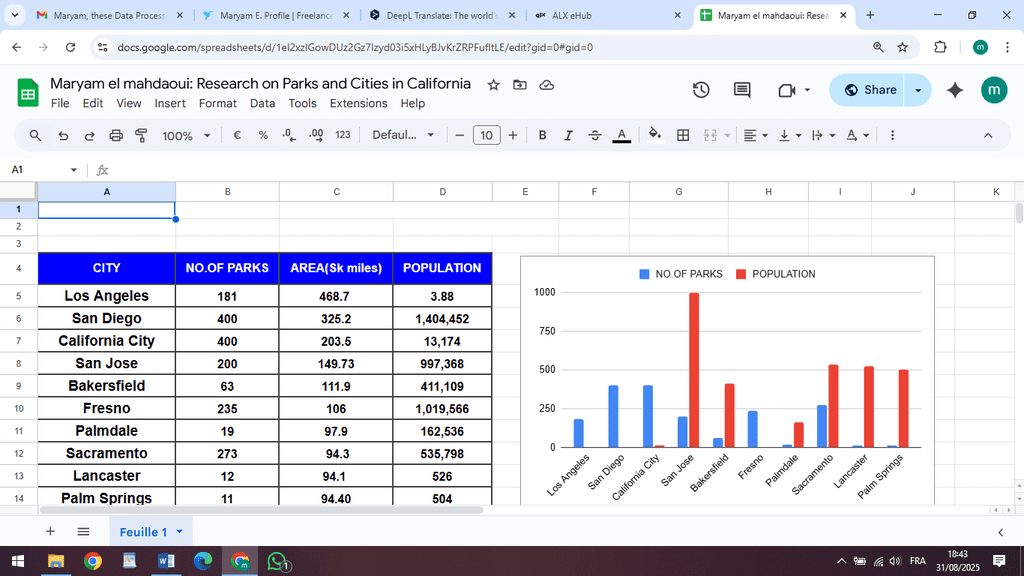Click the print icon in toolbar
This screenshot has height=576, width=1024.
[115, 135]
